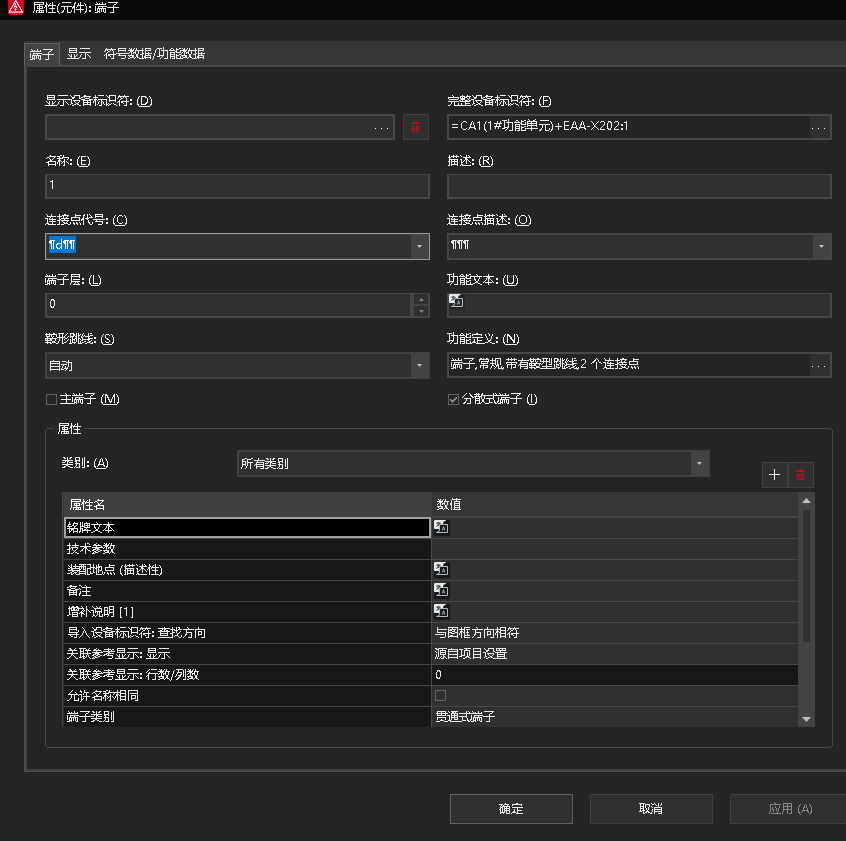Open the 类别 dropdown showing 所有类别

(699, 463)
